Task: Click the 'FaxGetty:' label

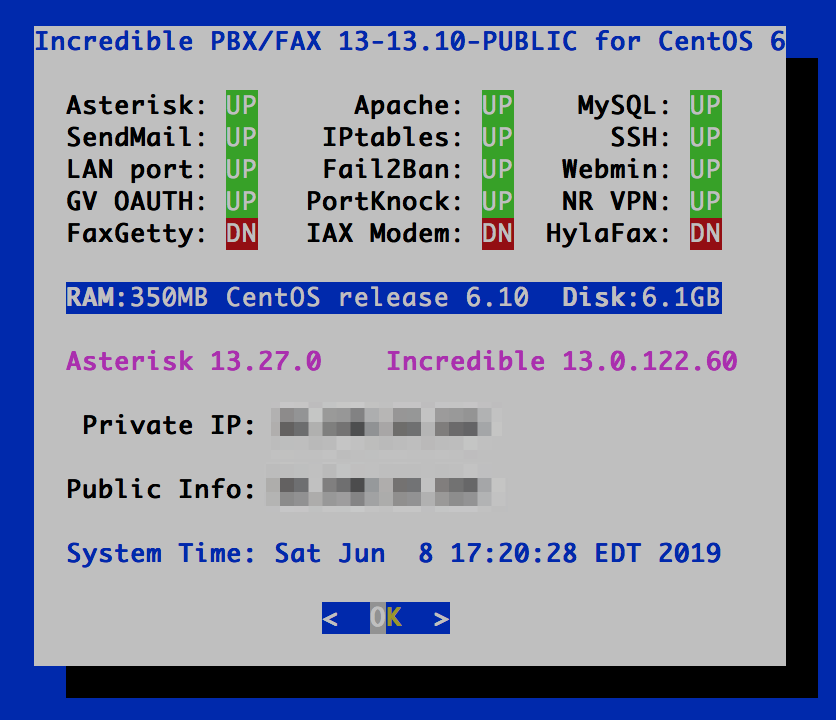Action: (x=136, y=234)
